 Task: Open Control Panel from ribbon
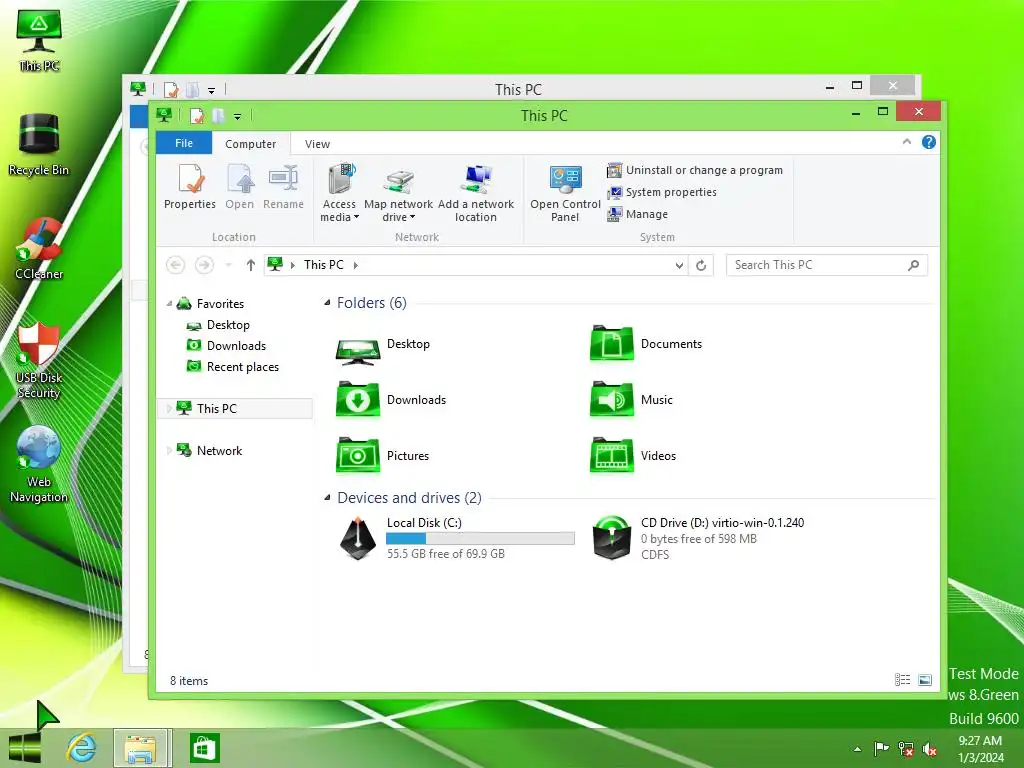click(x=565, y=193)
